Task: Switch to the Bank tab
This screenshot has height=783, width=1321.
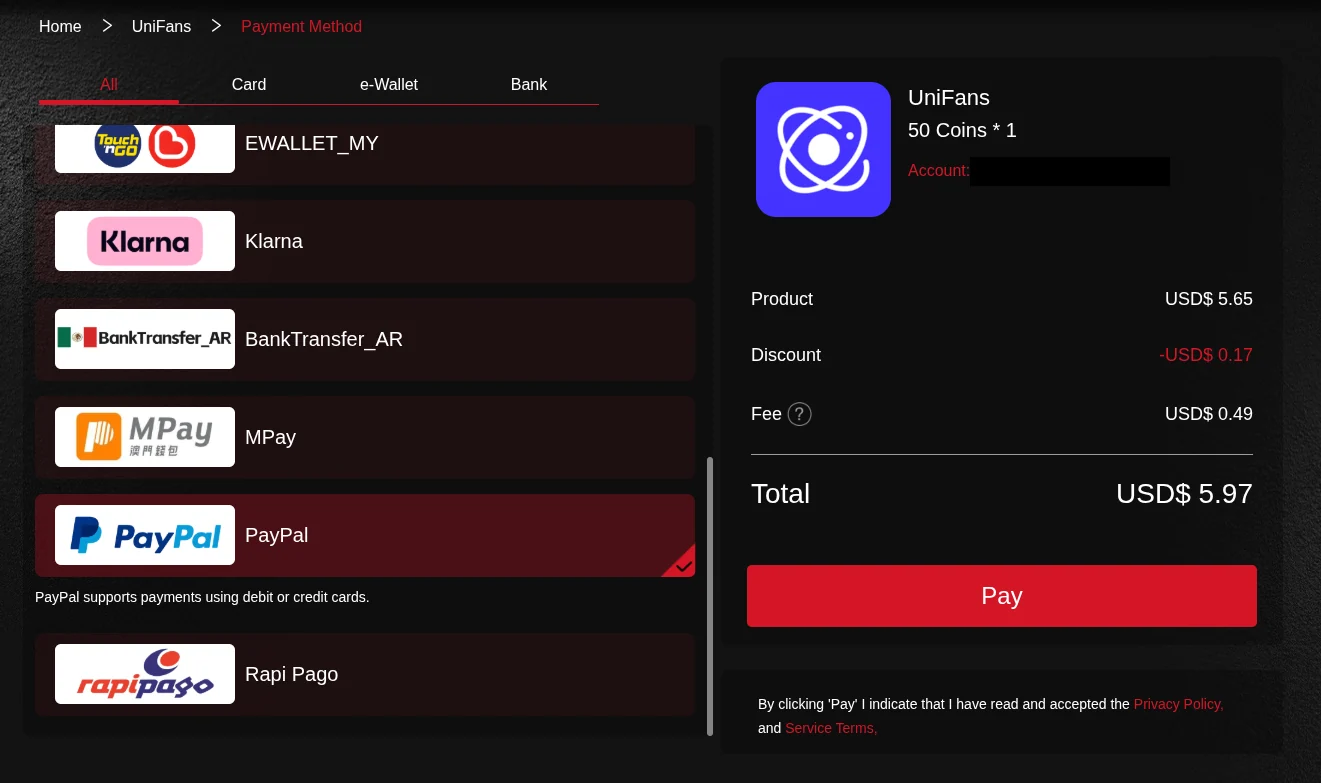Action: tap(529, 85)
